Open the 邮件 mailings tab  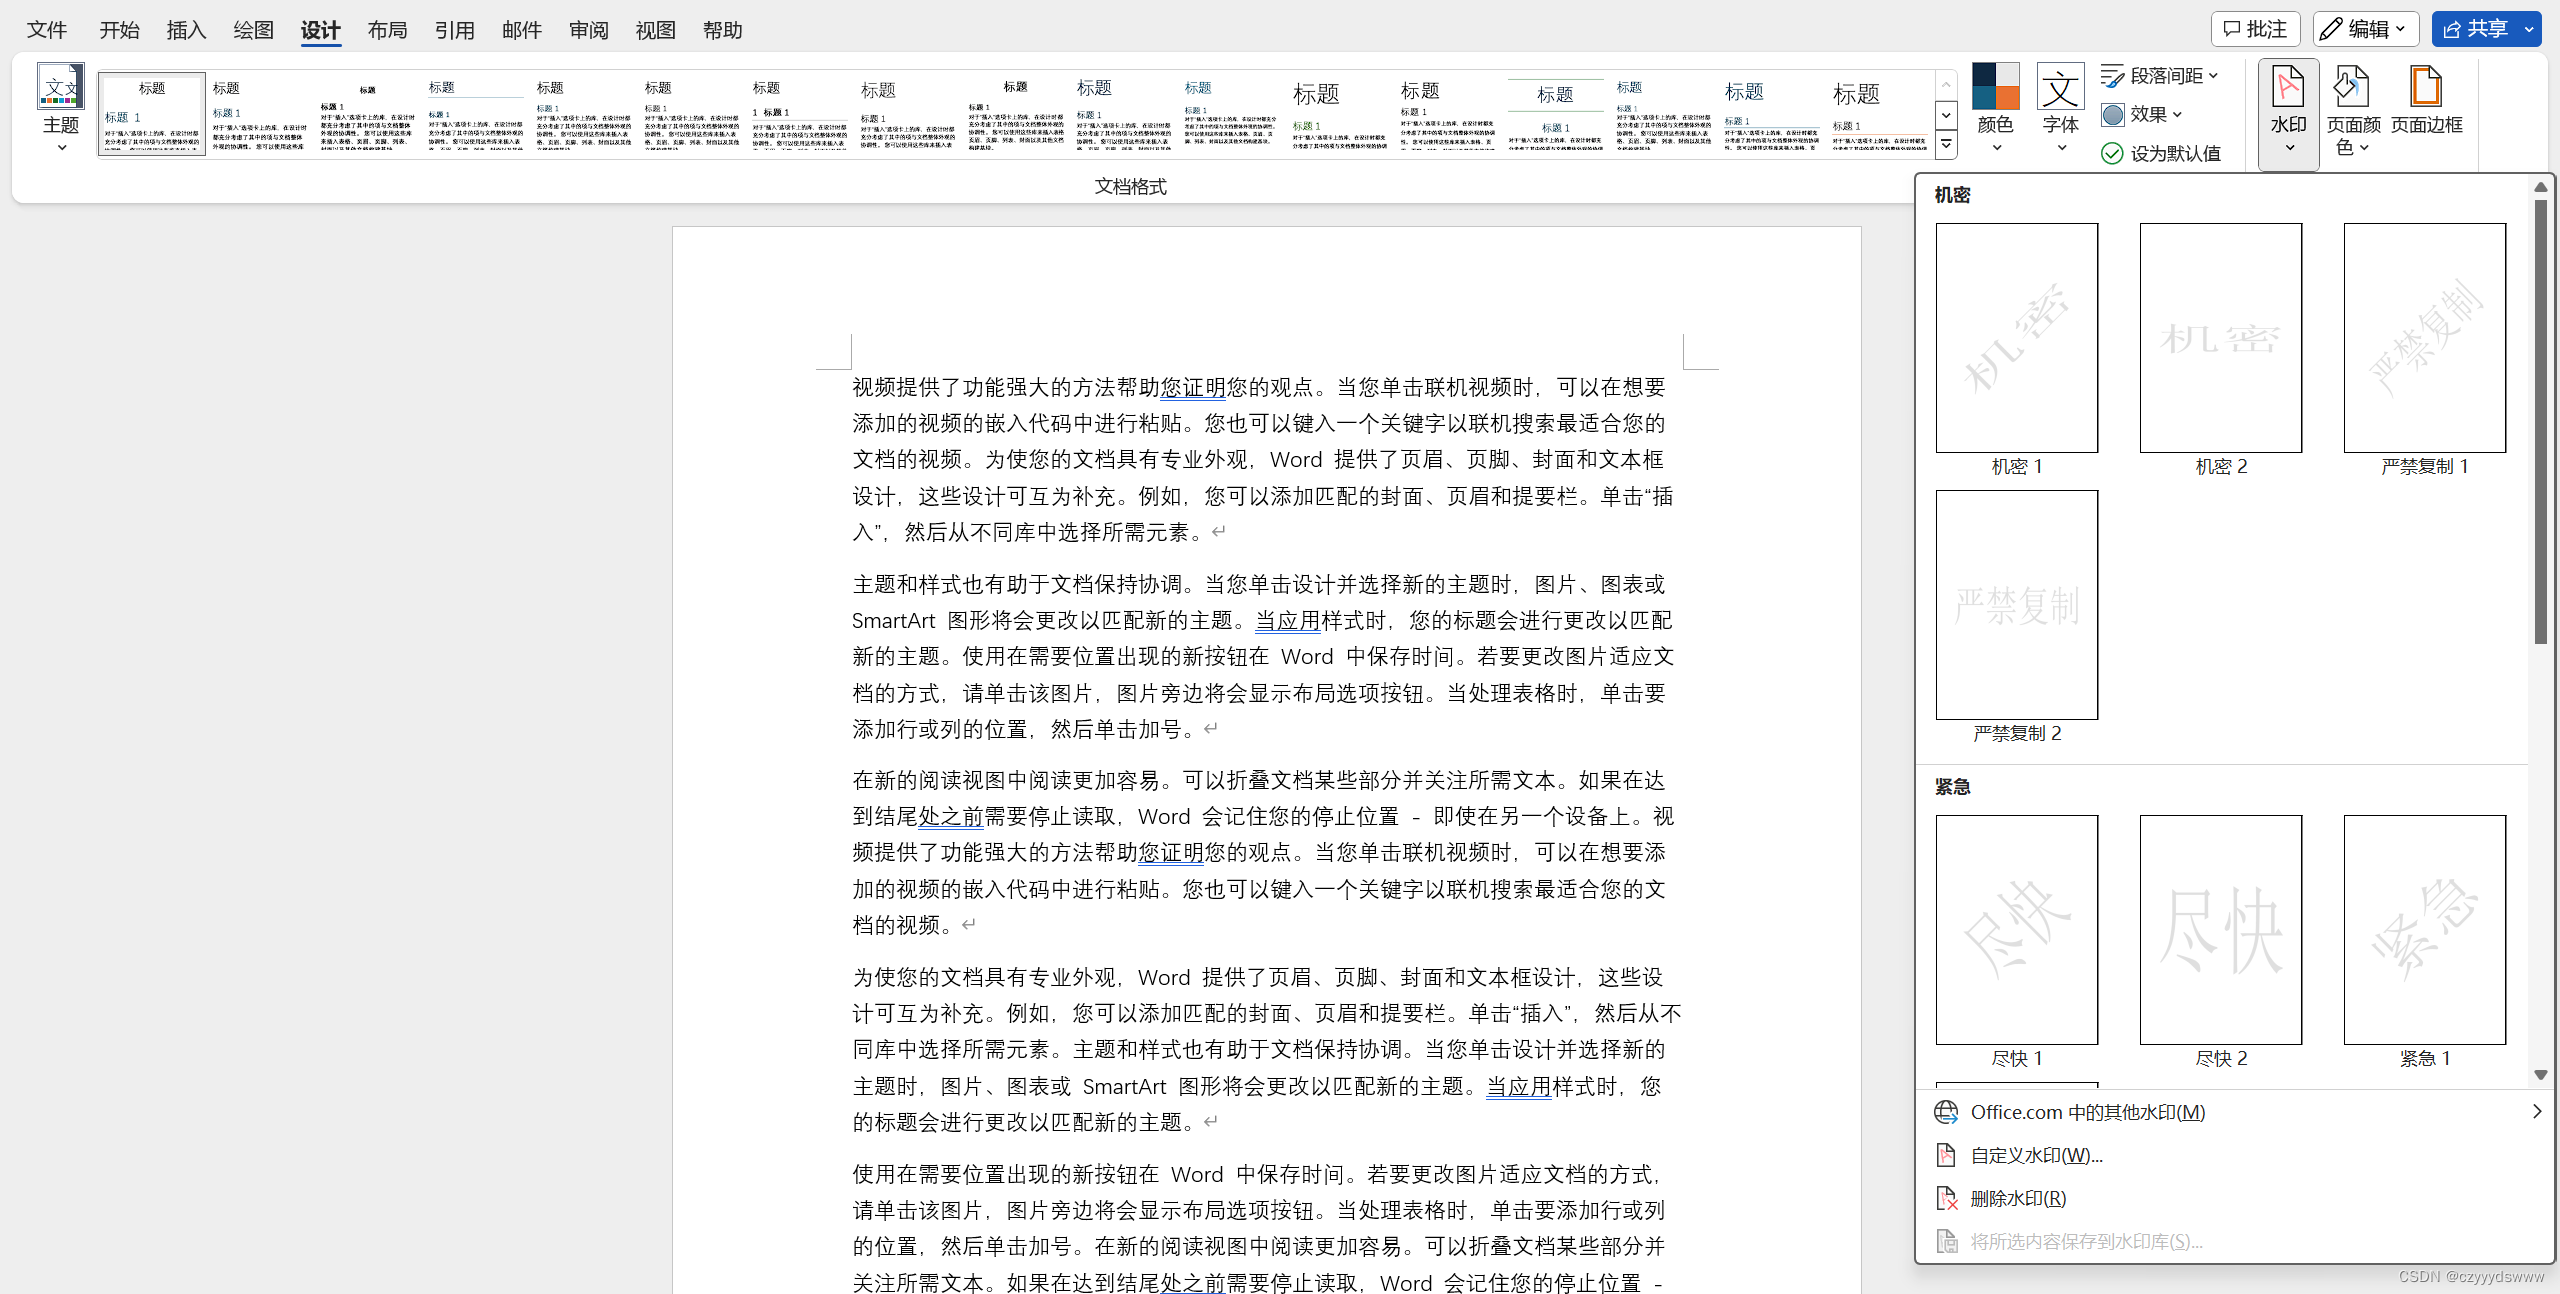coord(521,30)
